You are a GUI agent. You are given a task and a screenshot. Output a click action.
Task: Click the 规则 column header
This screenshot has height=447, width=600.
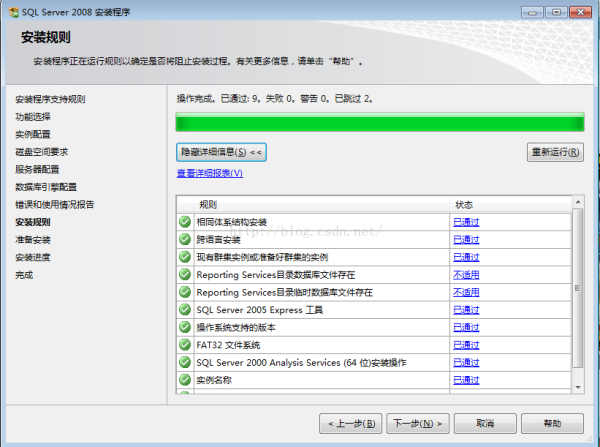tap(321, 205)
